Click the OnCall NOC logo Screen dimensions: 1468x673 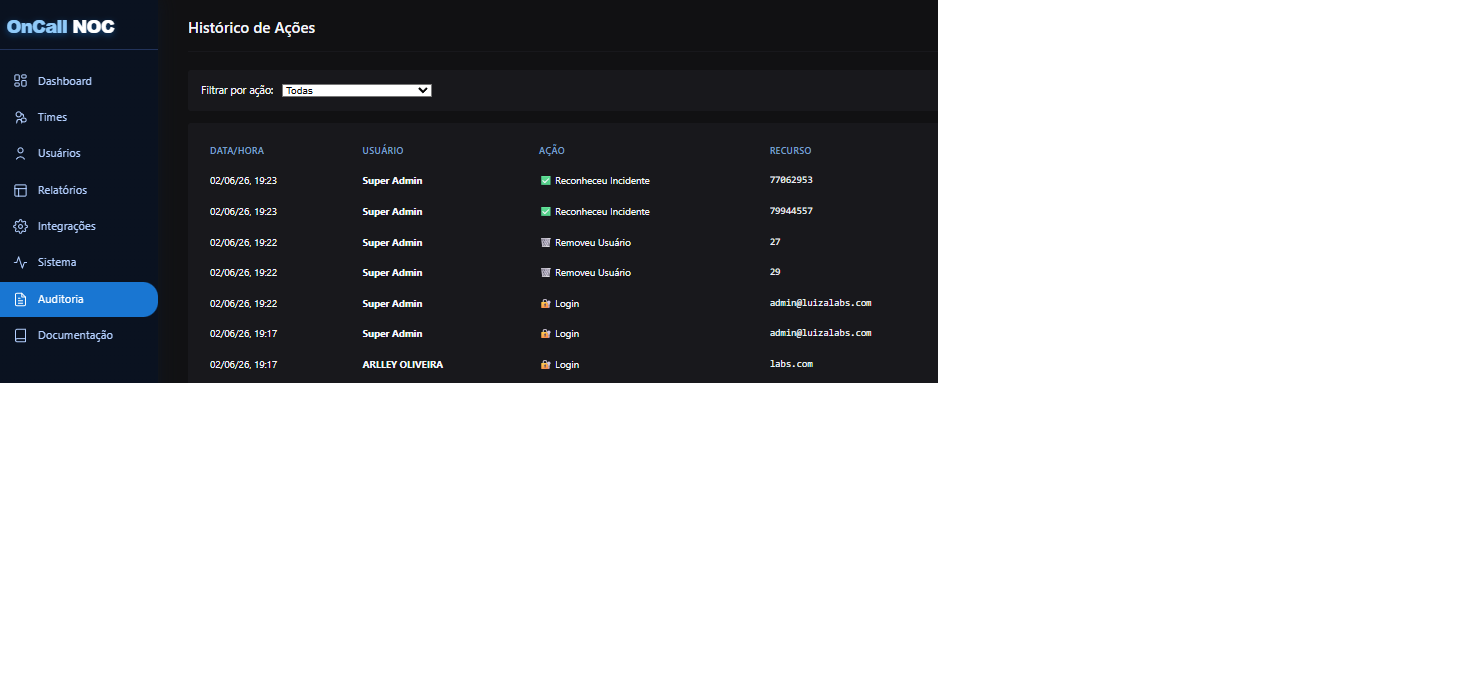coord(61,27)
